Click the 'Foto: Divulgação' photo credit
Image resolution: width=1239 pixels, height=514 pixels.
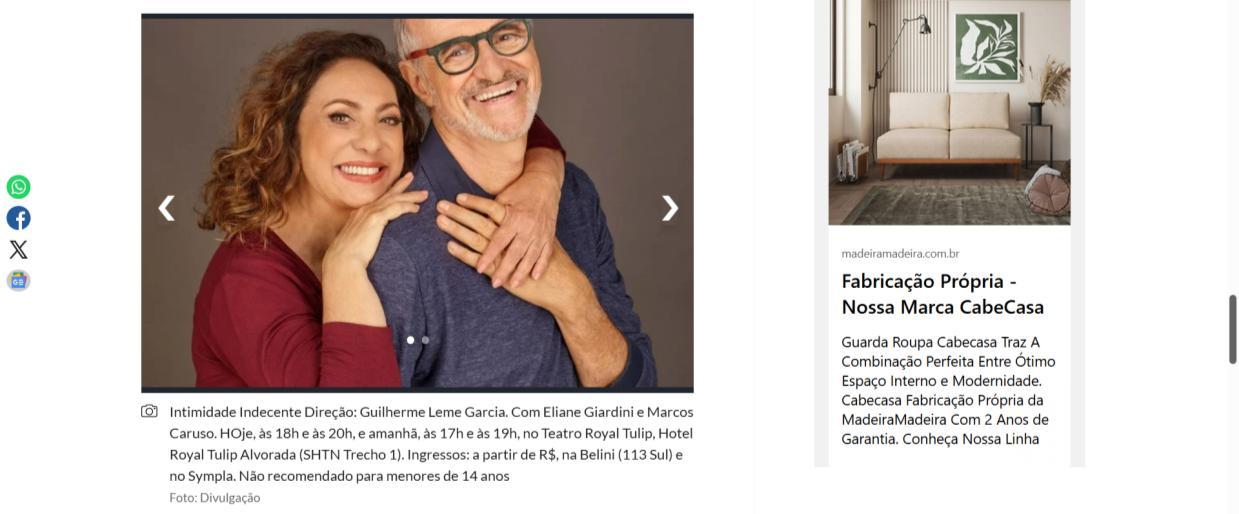[214, 498]
